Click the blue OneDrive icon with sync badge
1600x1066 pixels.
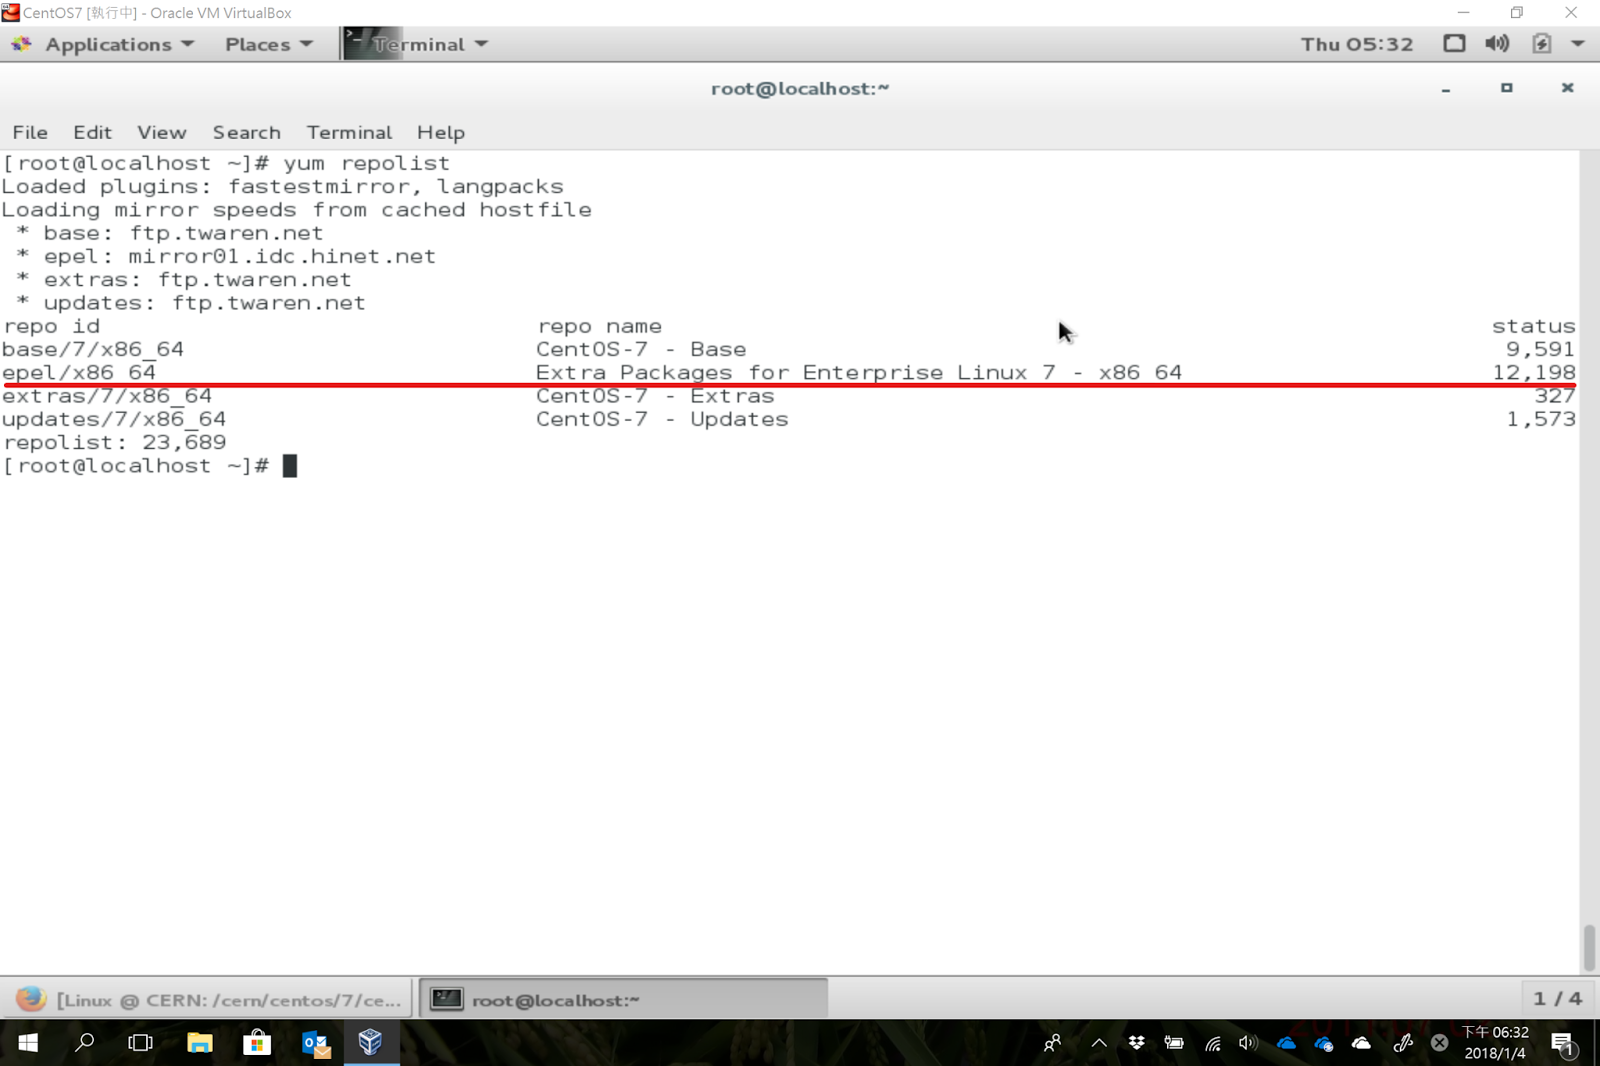[x=1324, y=1044]
